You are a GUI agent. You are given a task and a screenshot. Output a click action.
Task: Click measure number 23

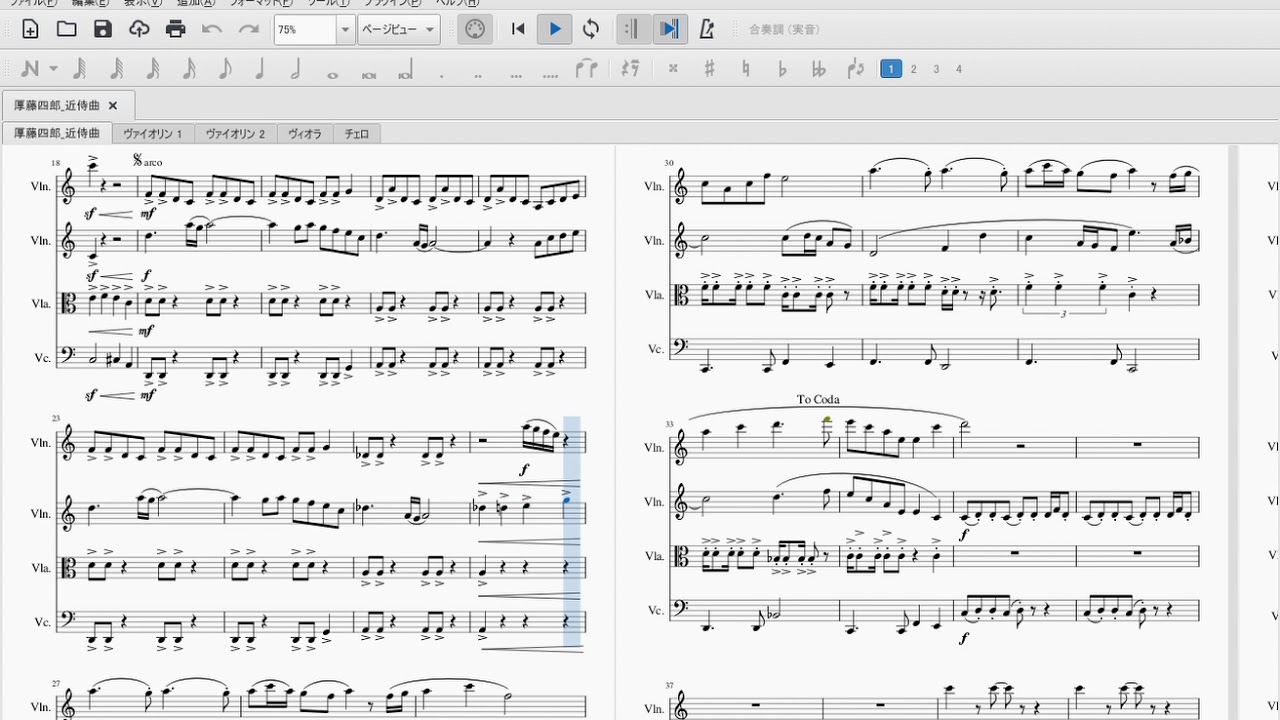(56, 419)
